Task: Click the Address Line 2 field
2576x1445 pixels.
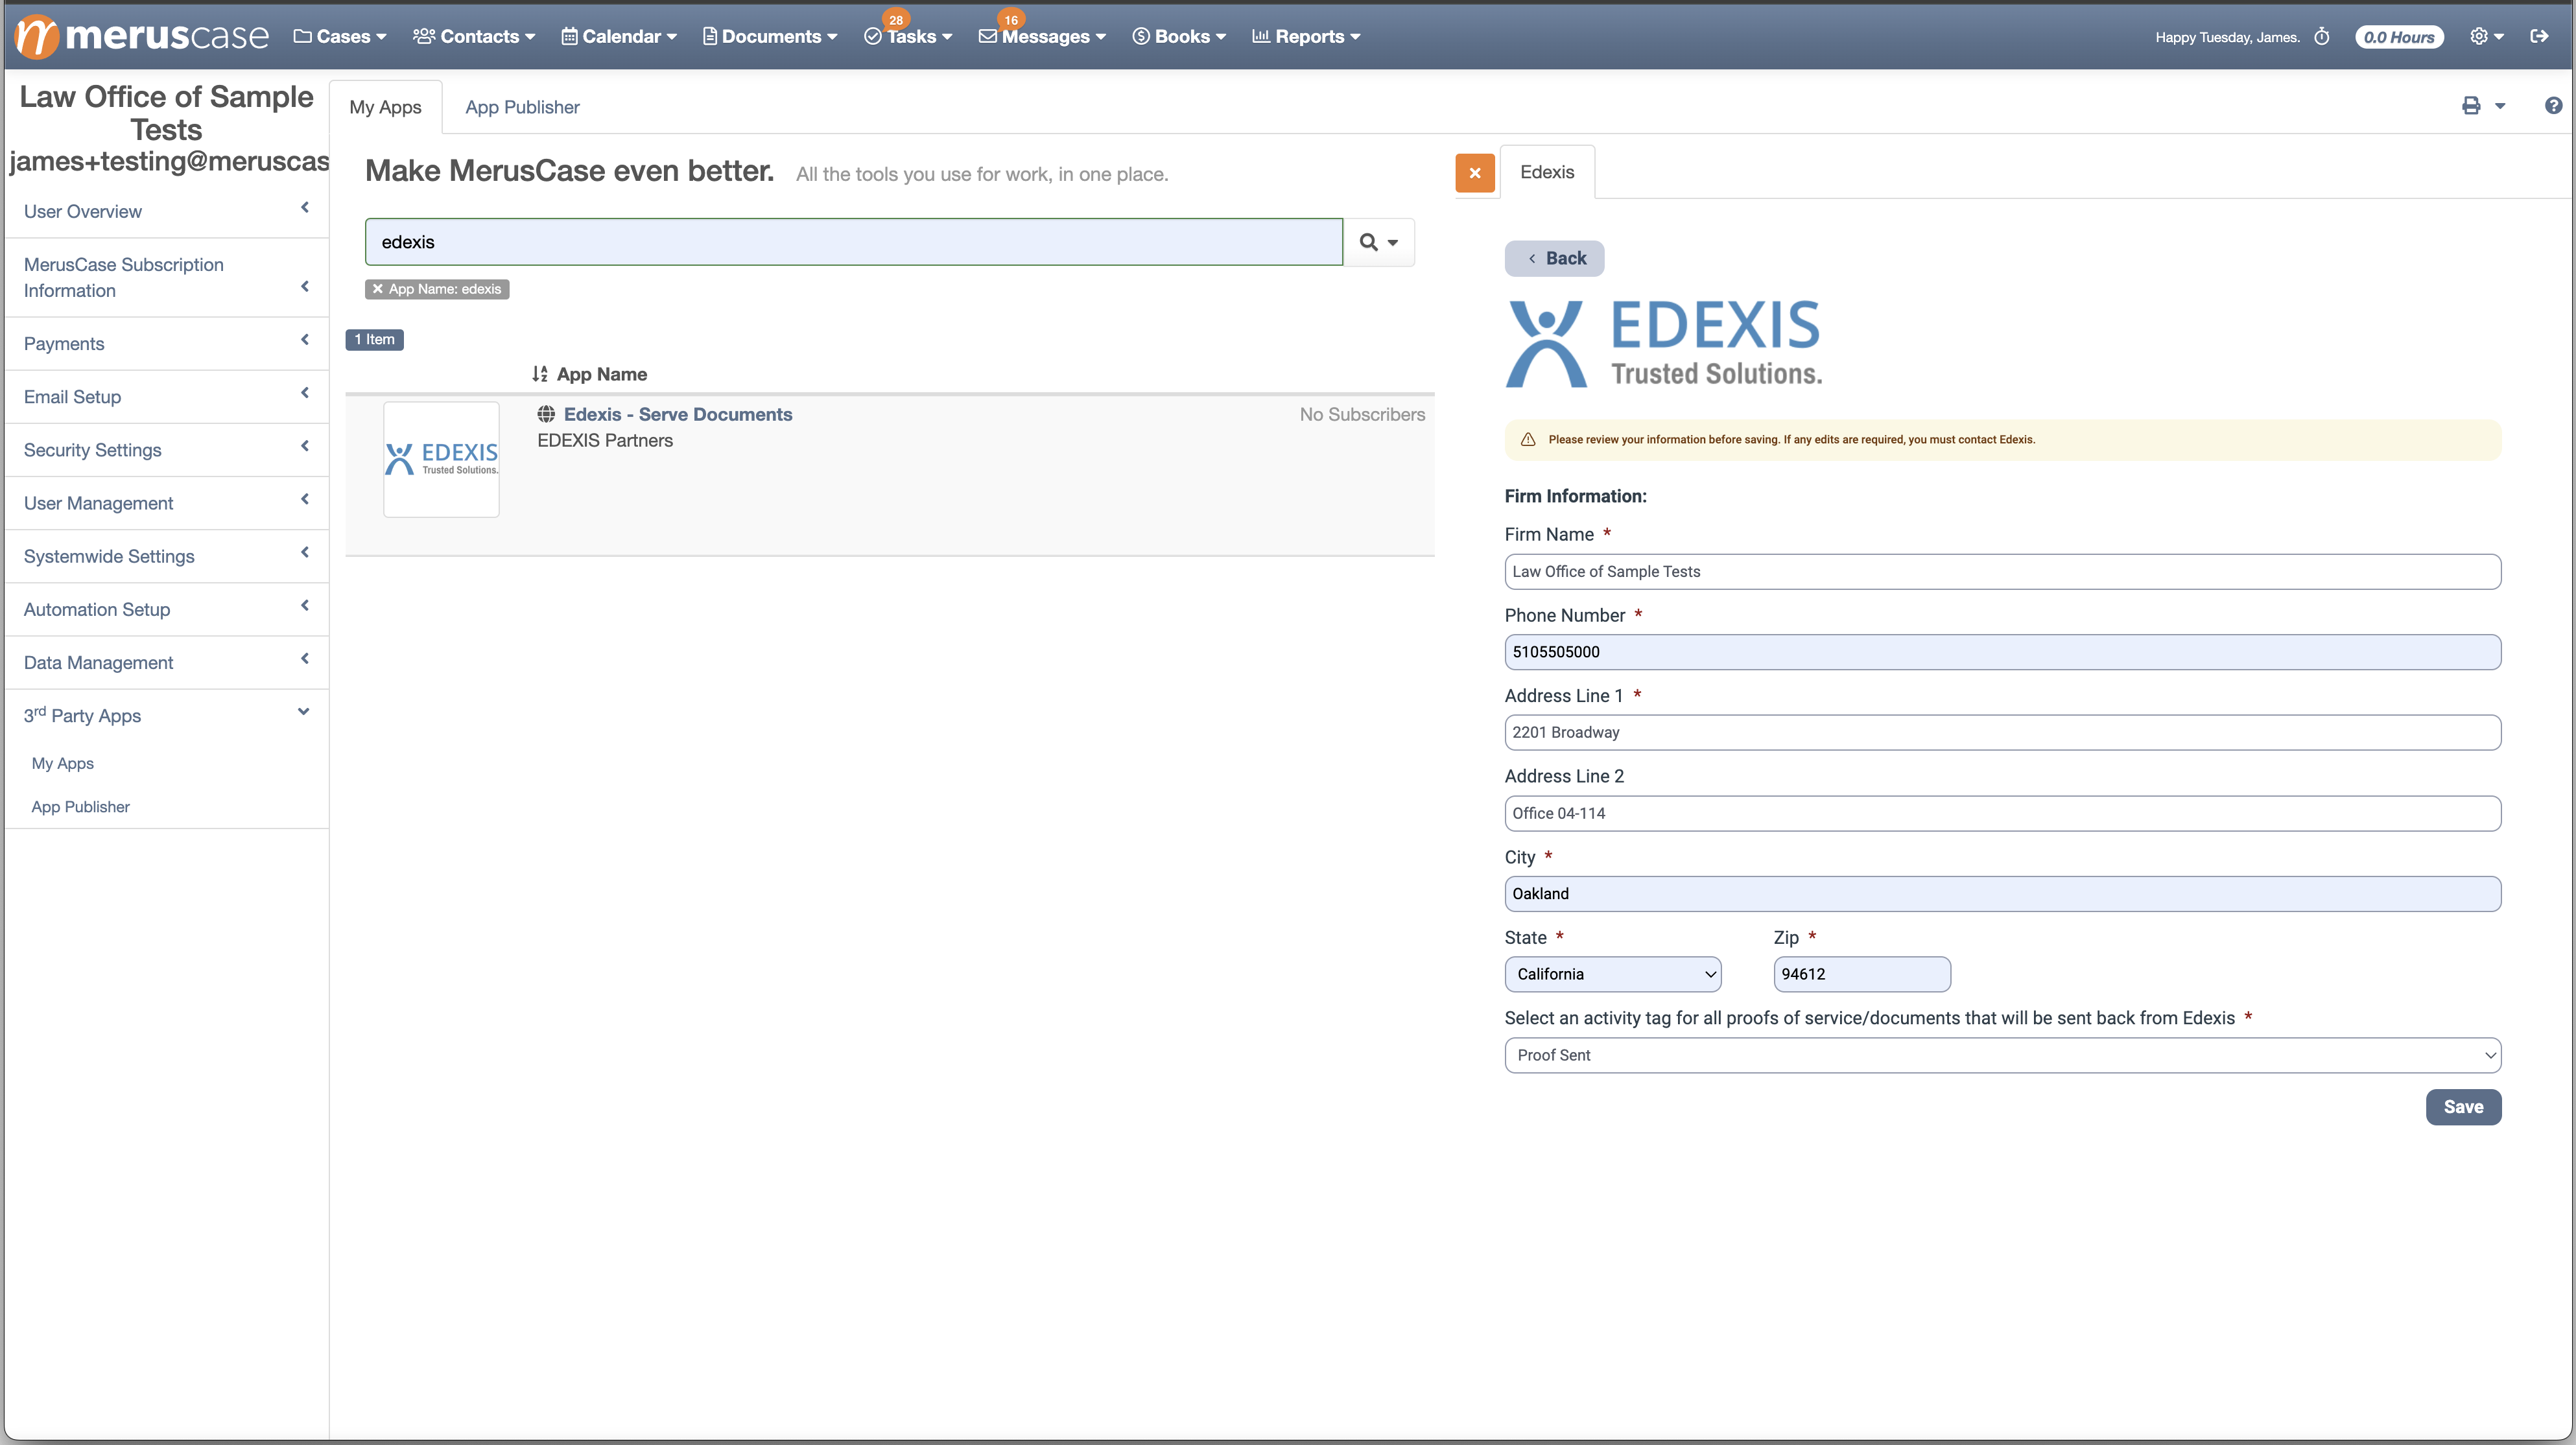Action: point(2002,813)
